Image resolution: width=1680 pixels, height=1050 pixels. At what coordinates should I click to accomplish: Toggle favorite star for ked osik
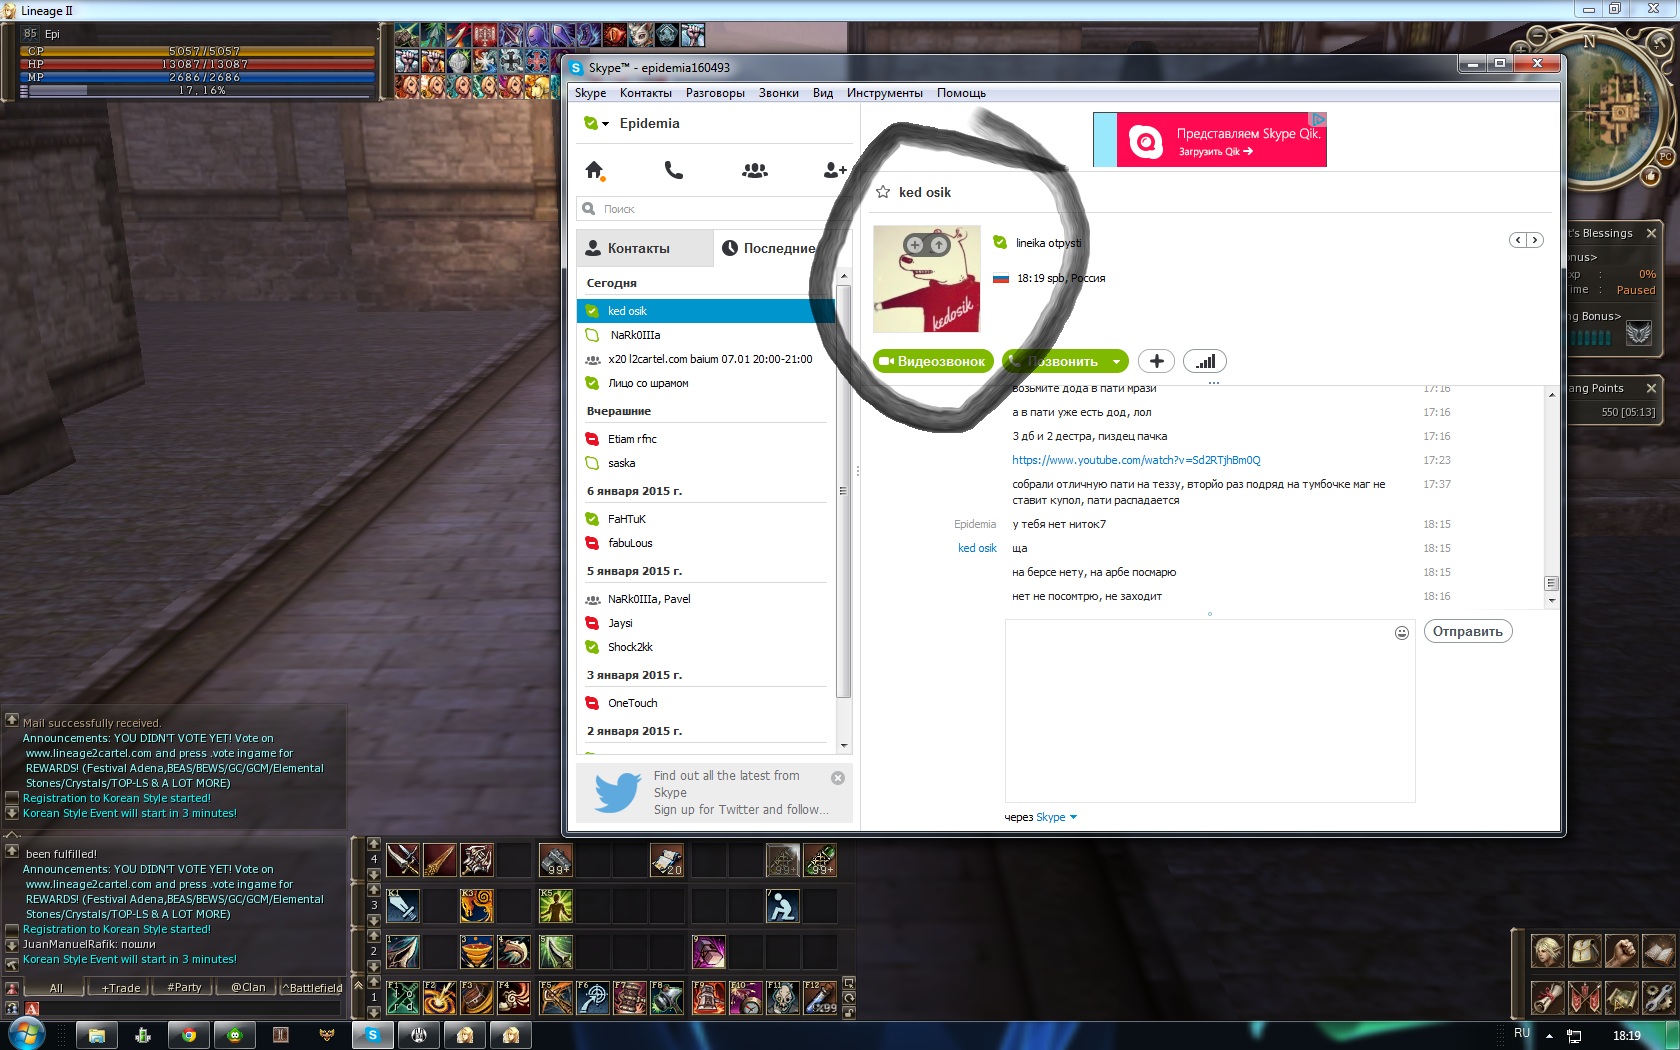pyautogui.click(x=883, y=192)
